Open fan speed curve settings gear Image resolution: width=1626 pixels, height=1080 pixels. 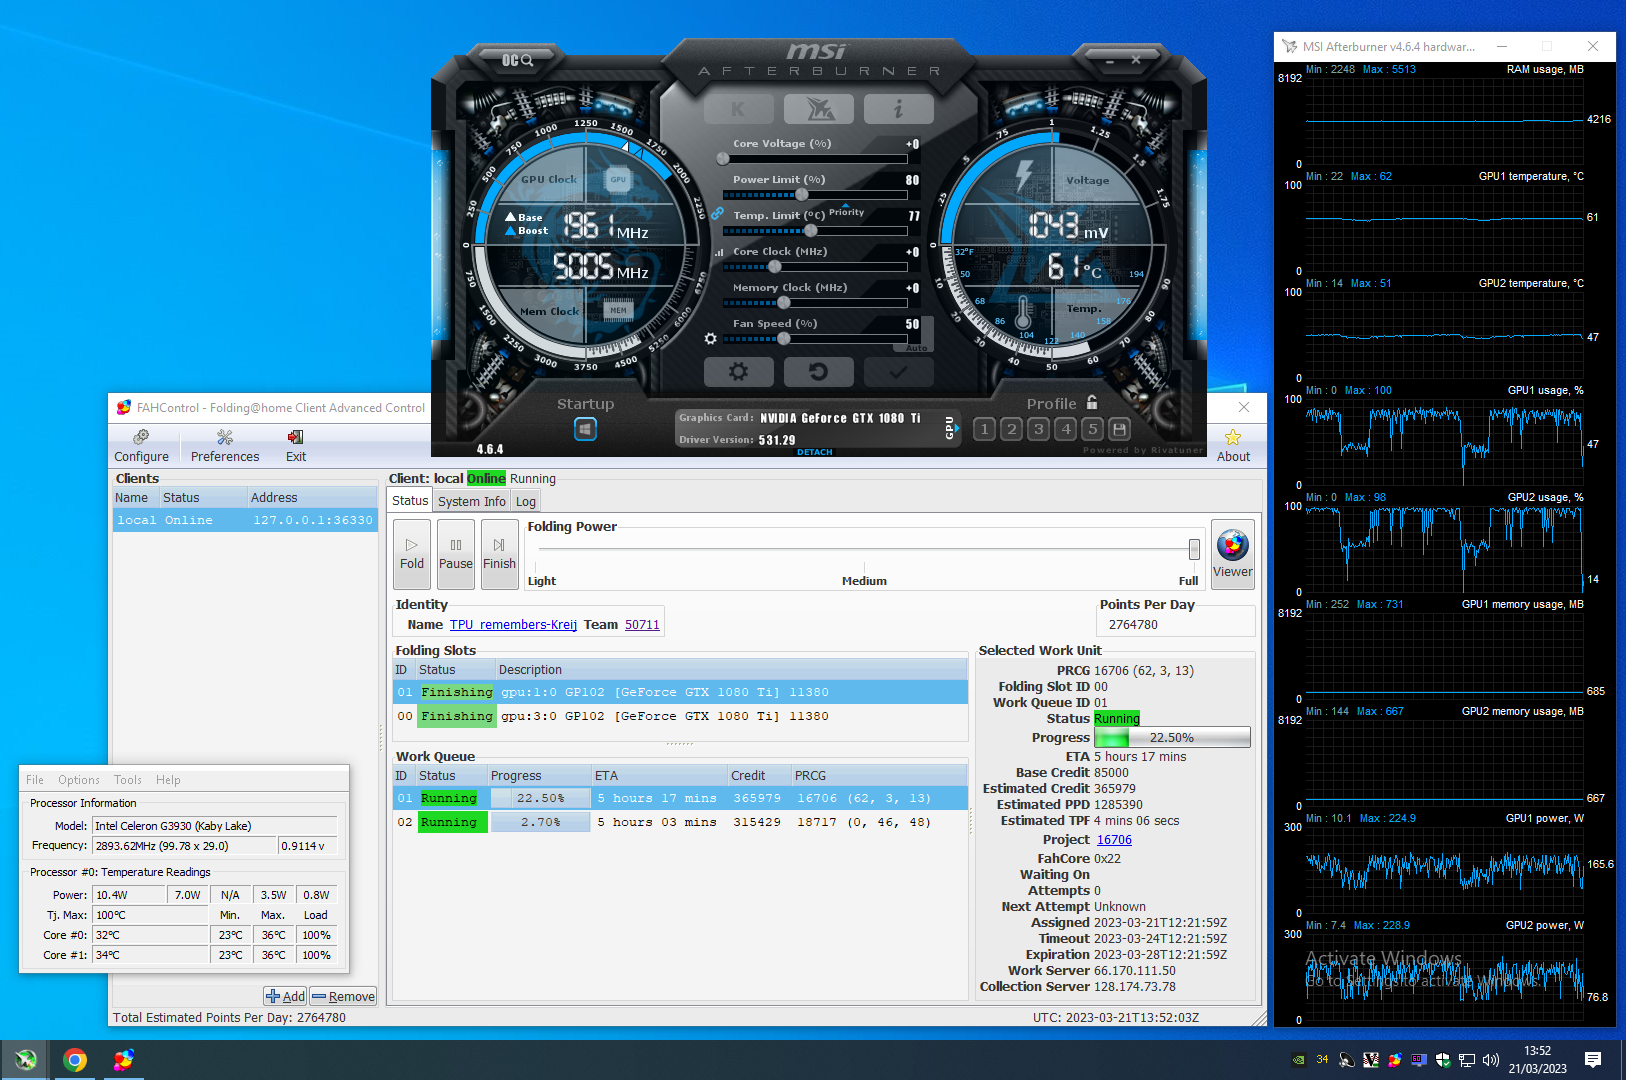[x=710, y=339]
